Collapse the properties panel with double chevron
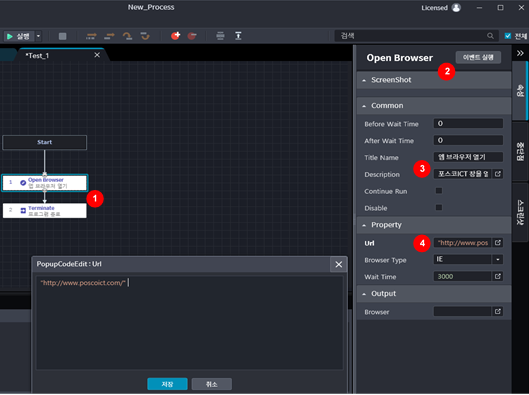 520,53
